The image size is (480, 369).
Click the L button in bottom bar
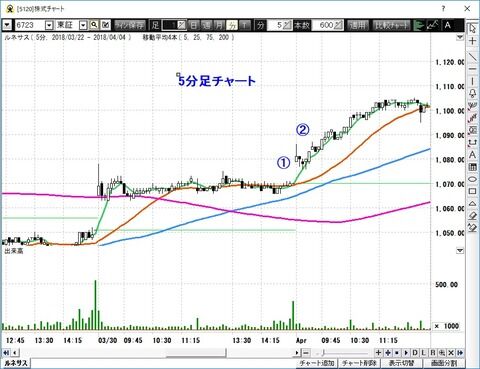click(x=424, y=352)
